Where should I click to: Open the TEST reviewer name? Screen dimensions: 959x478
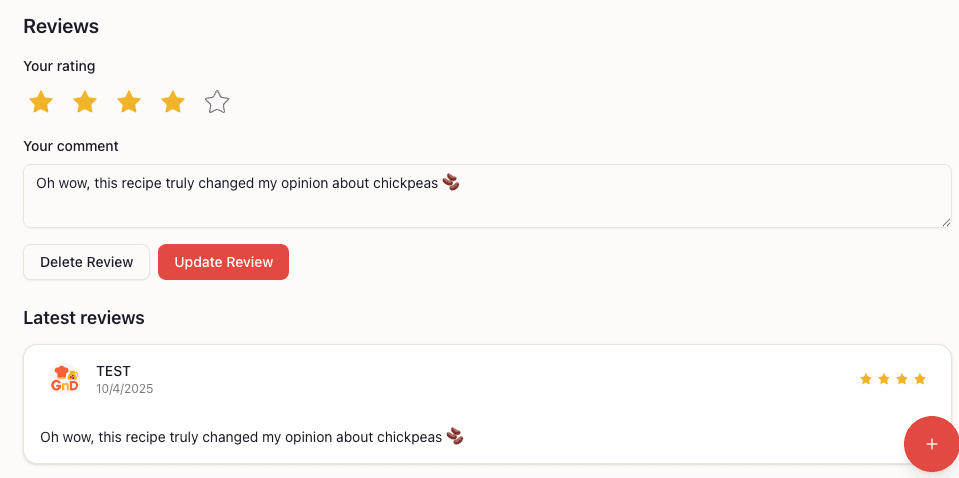[113, 371]
